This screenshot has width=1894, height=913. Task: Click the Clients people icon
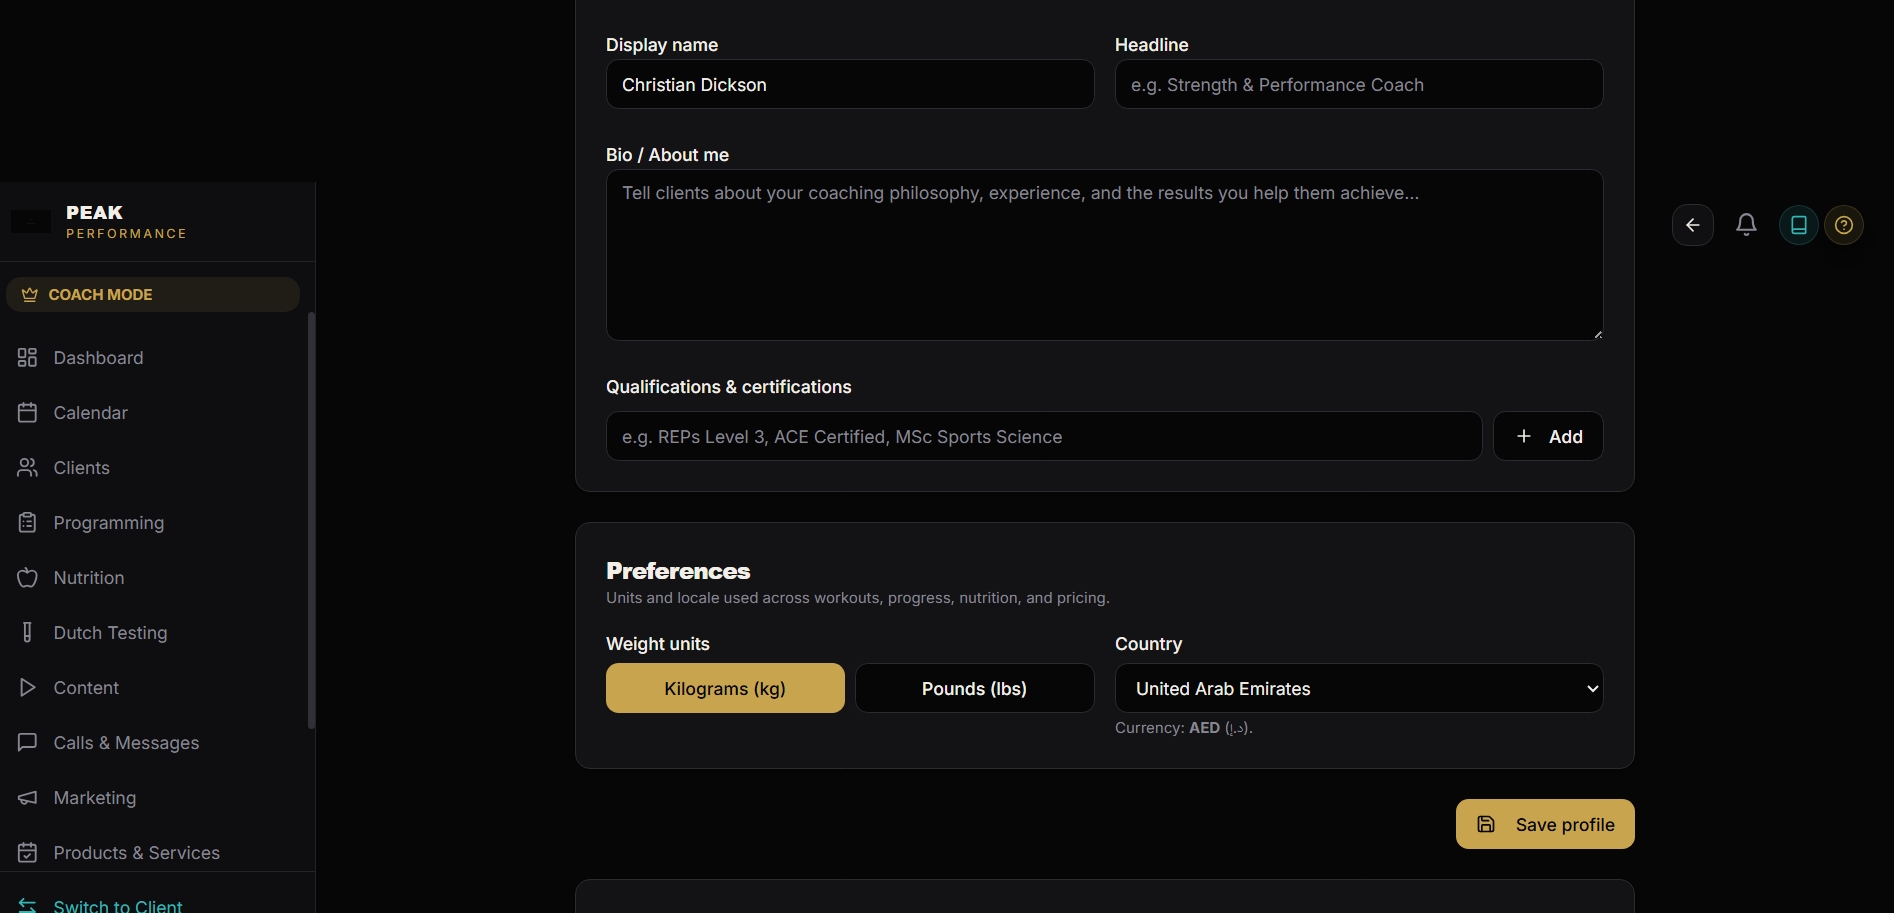(x=27, y=468)
